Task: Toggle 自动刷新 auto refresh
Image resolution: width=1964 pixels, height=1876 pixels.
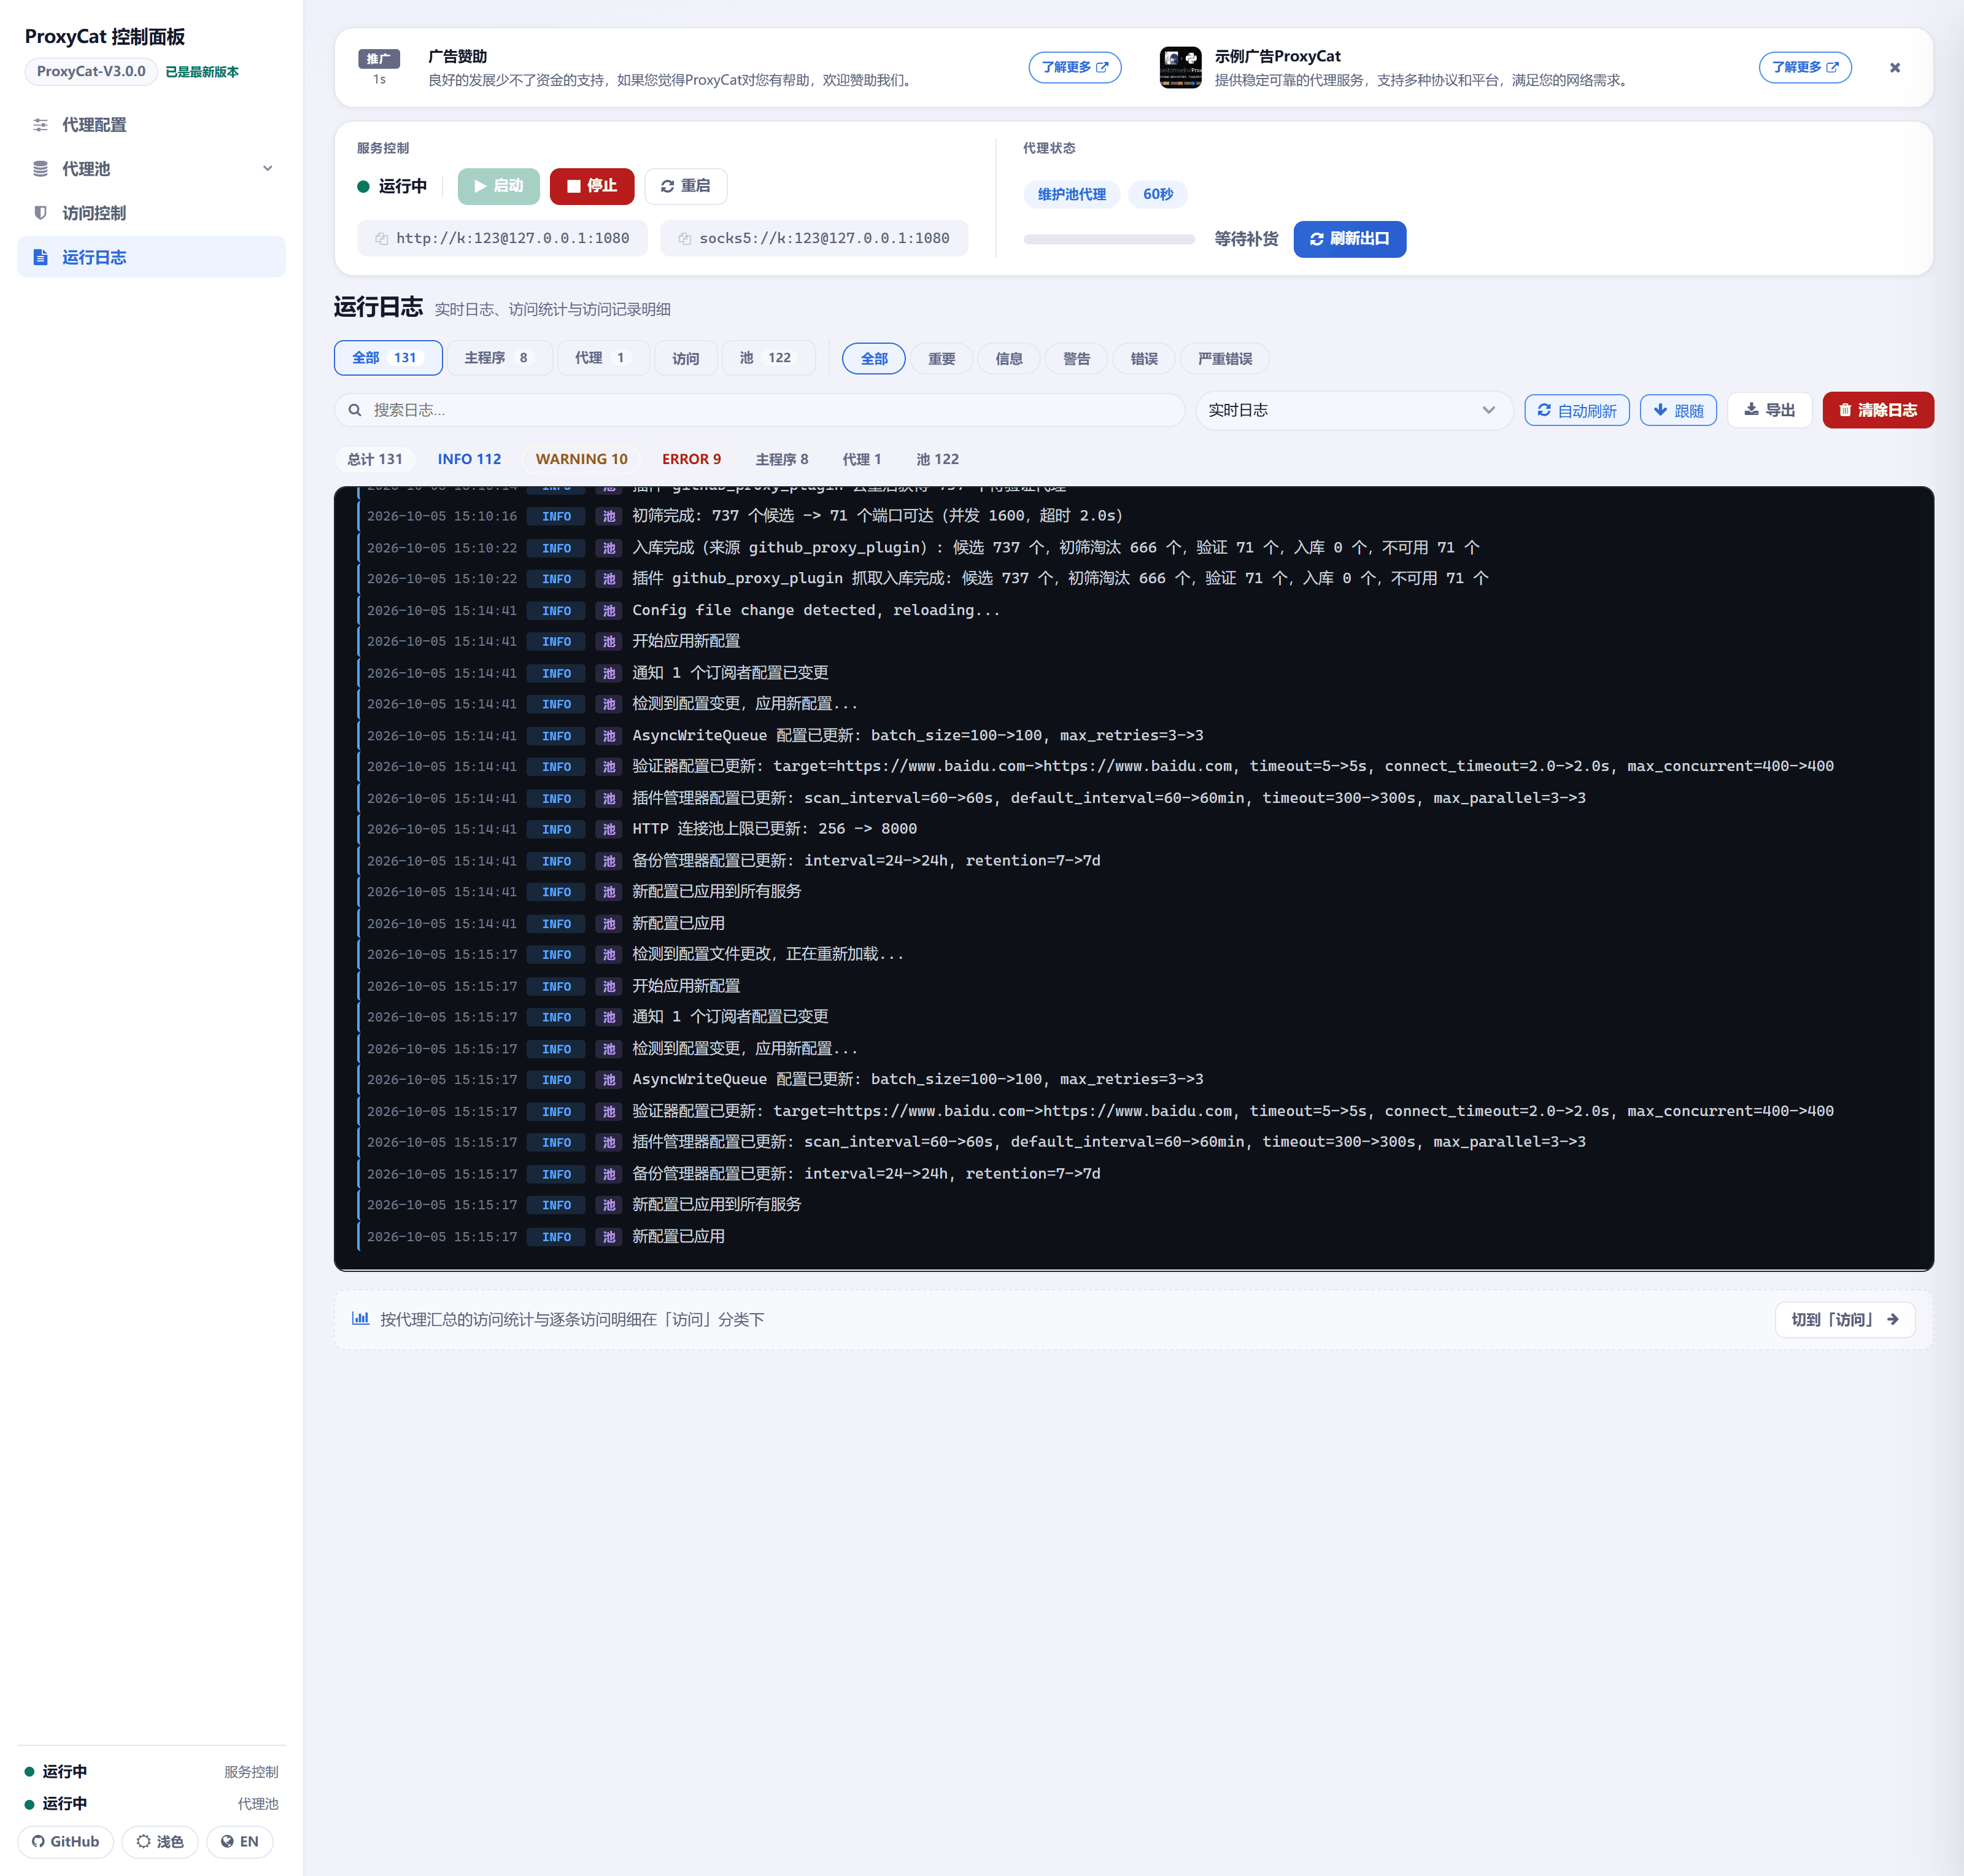Action: pyautogui.click(x=1577, y=410)
